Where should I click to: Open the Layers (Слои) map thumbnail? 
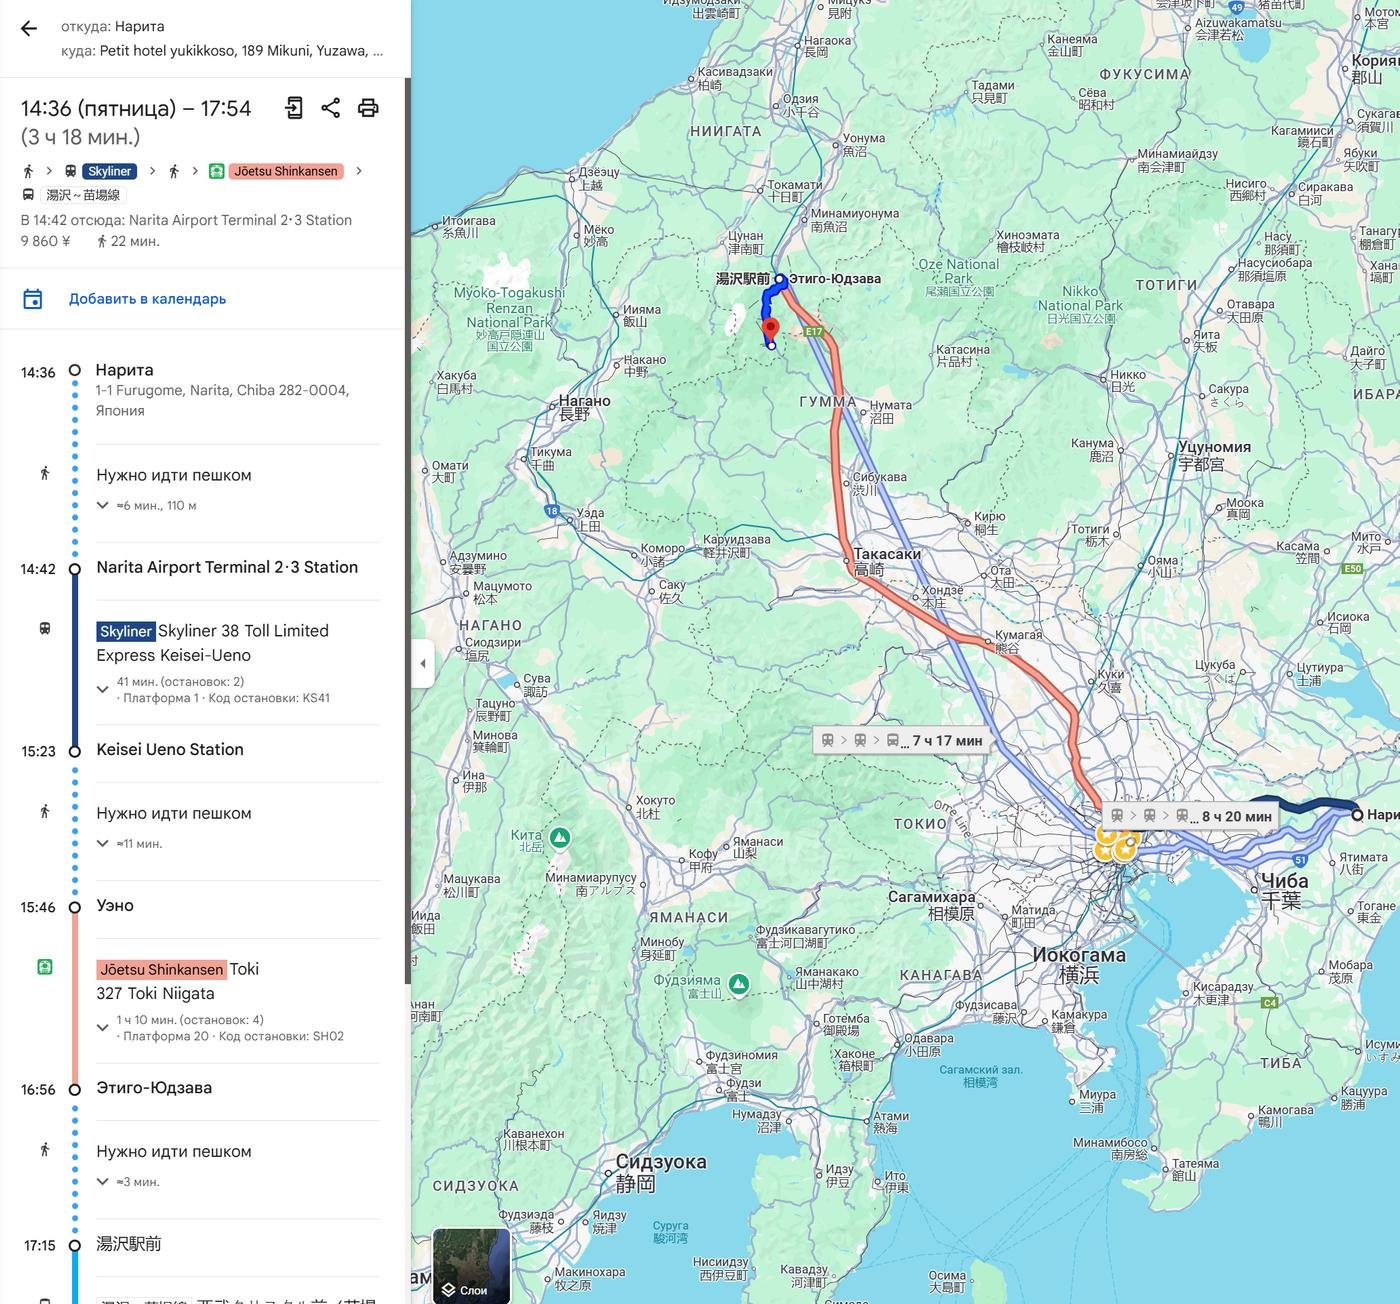pyautogui.click(x=472, y=1265)
